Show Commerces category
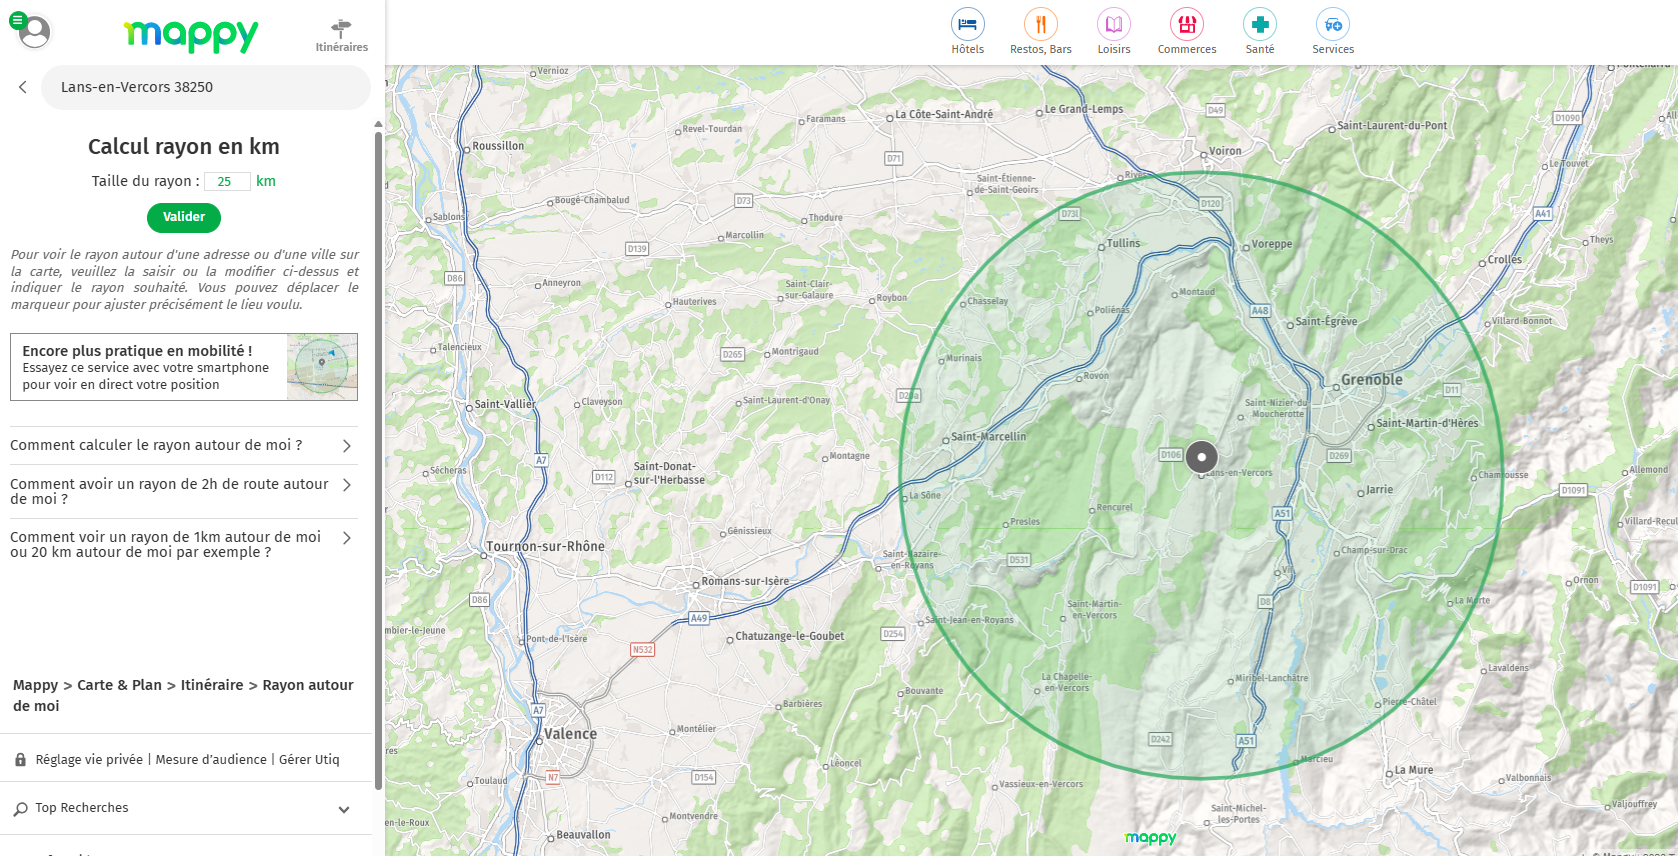Viewport: 1678px width, 856px height. (x=1187, y=31)
